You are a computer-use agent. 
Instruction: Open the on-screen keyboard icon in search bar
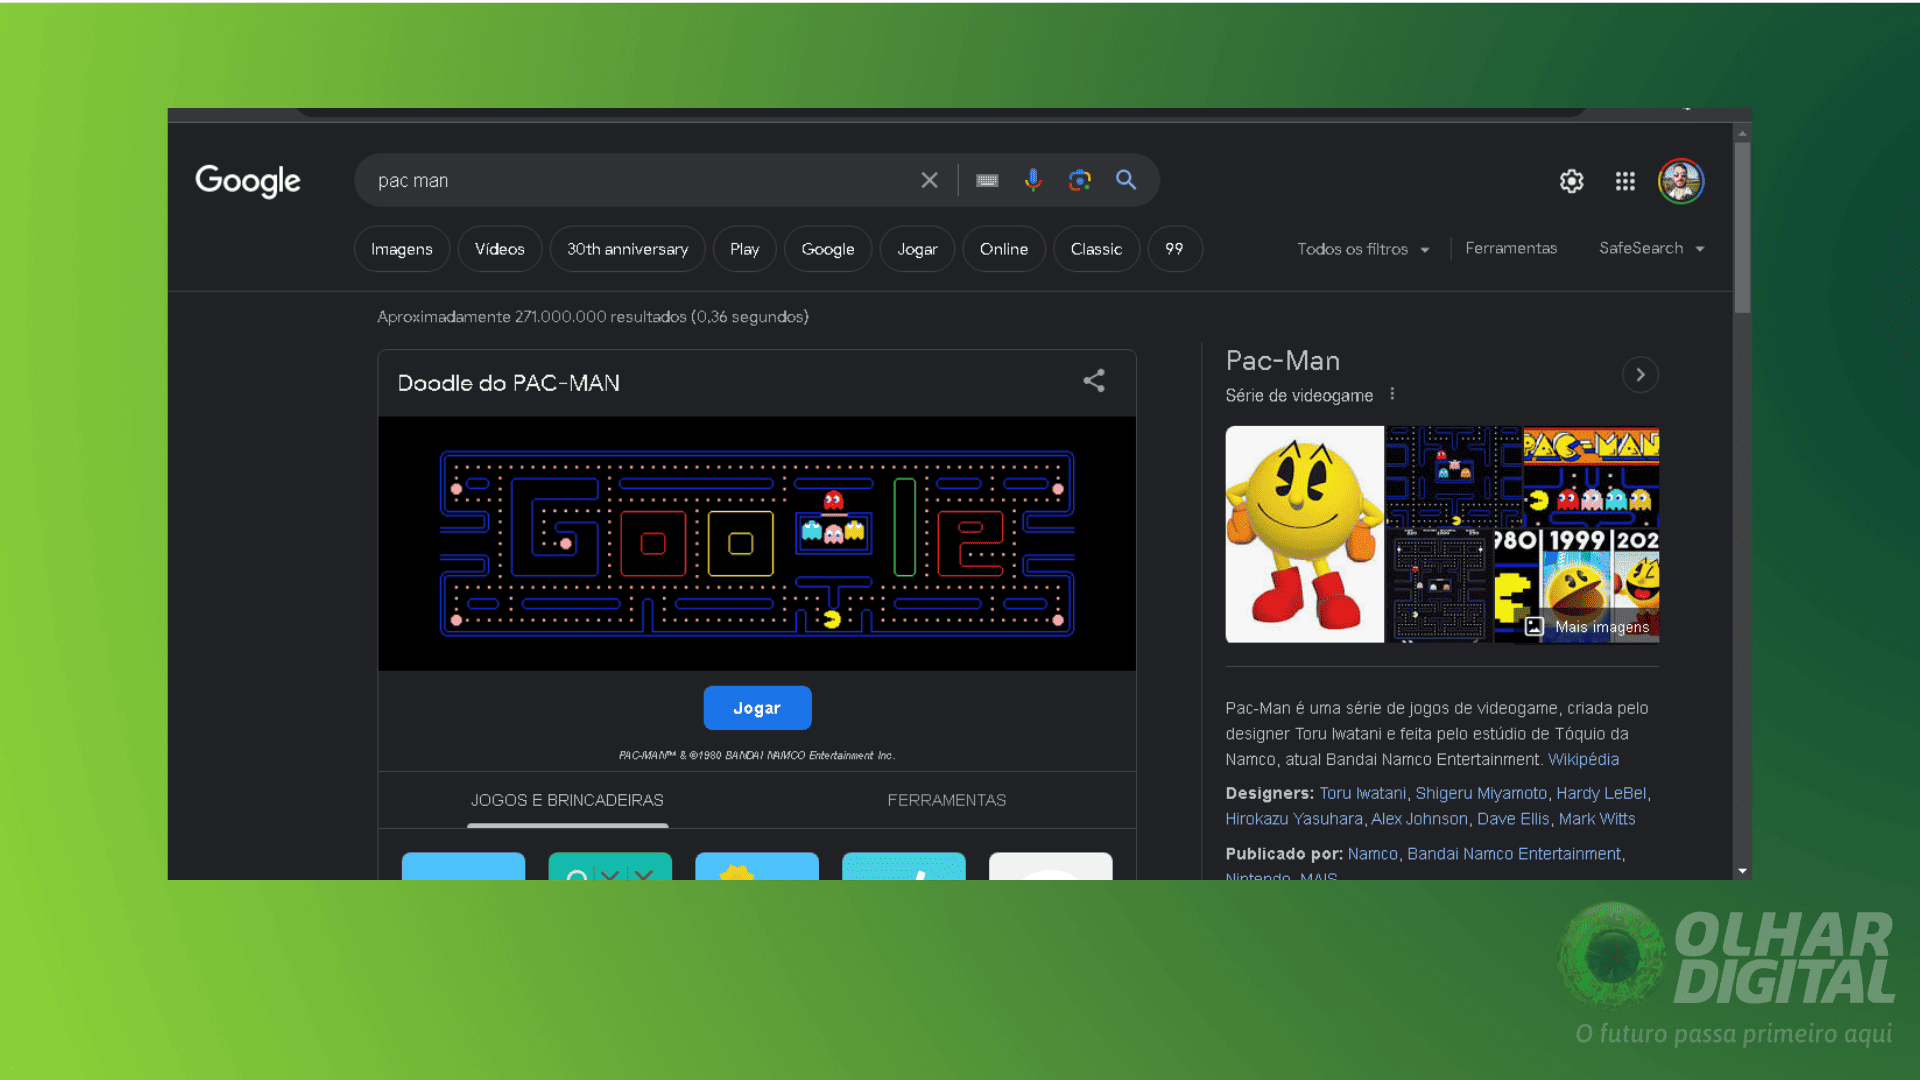coord(987,180)
